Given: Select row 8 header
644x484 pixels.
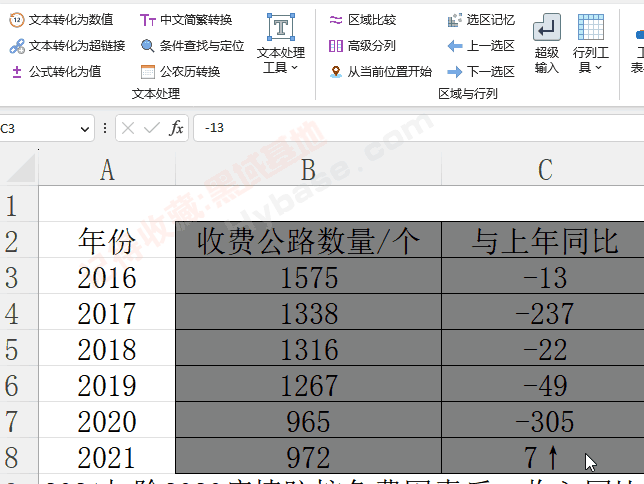Looking at the screenshot, I should tap(19, 456).
